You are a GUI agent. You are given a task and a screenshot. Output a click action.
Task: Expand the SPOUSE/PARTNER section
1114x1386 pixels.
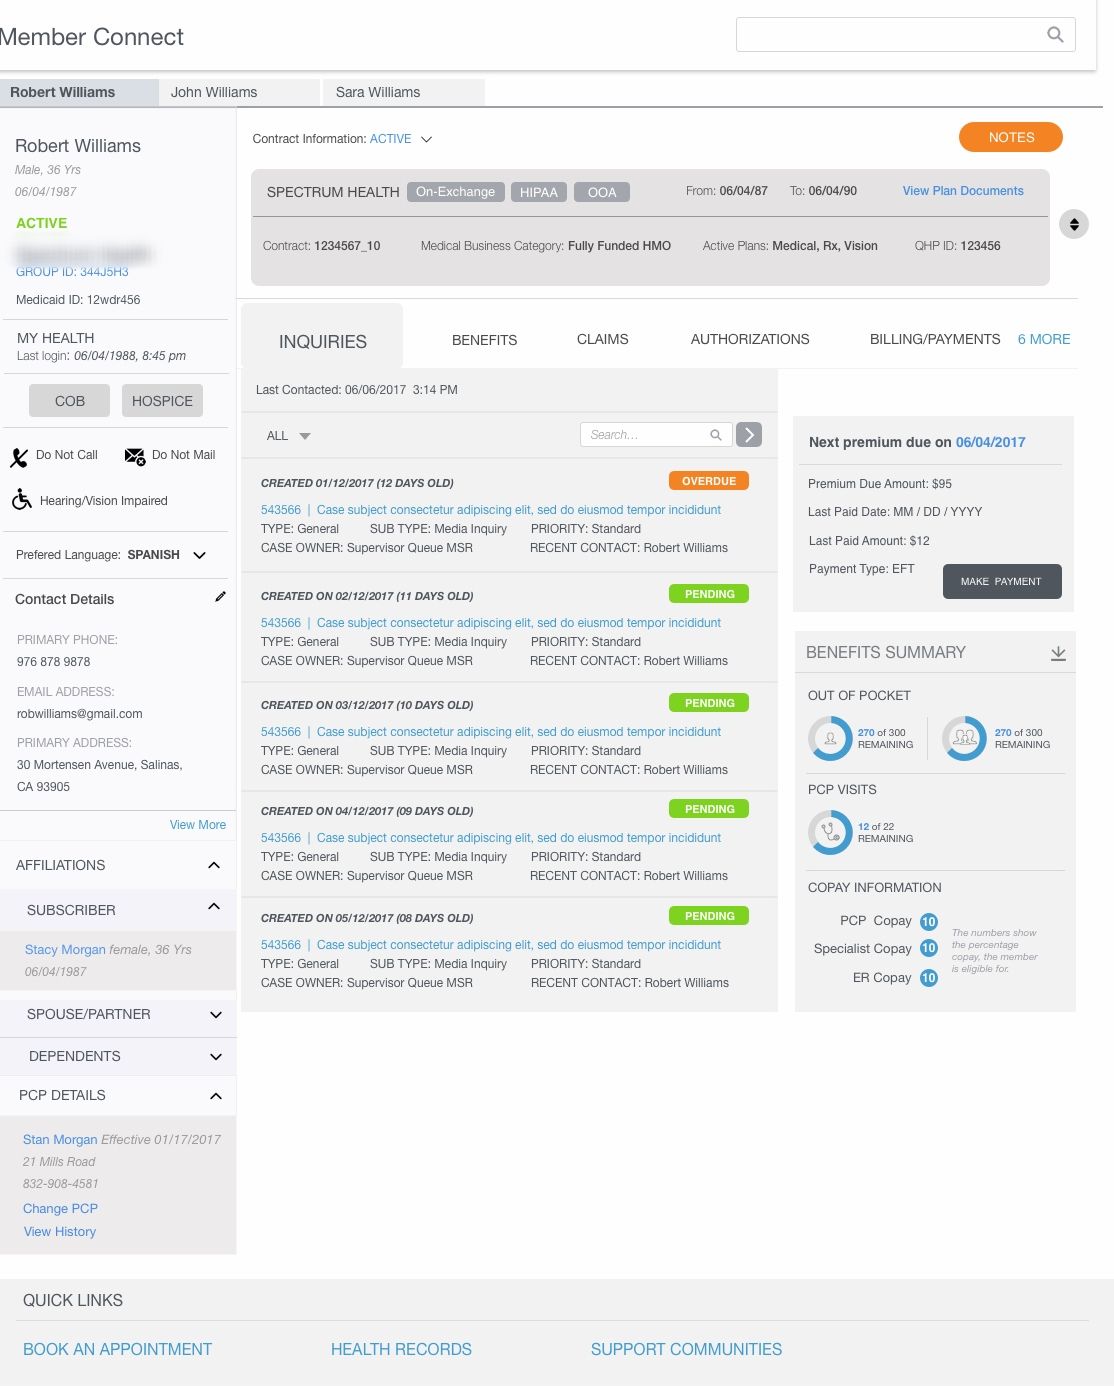point(215,1015)
